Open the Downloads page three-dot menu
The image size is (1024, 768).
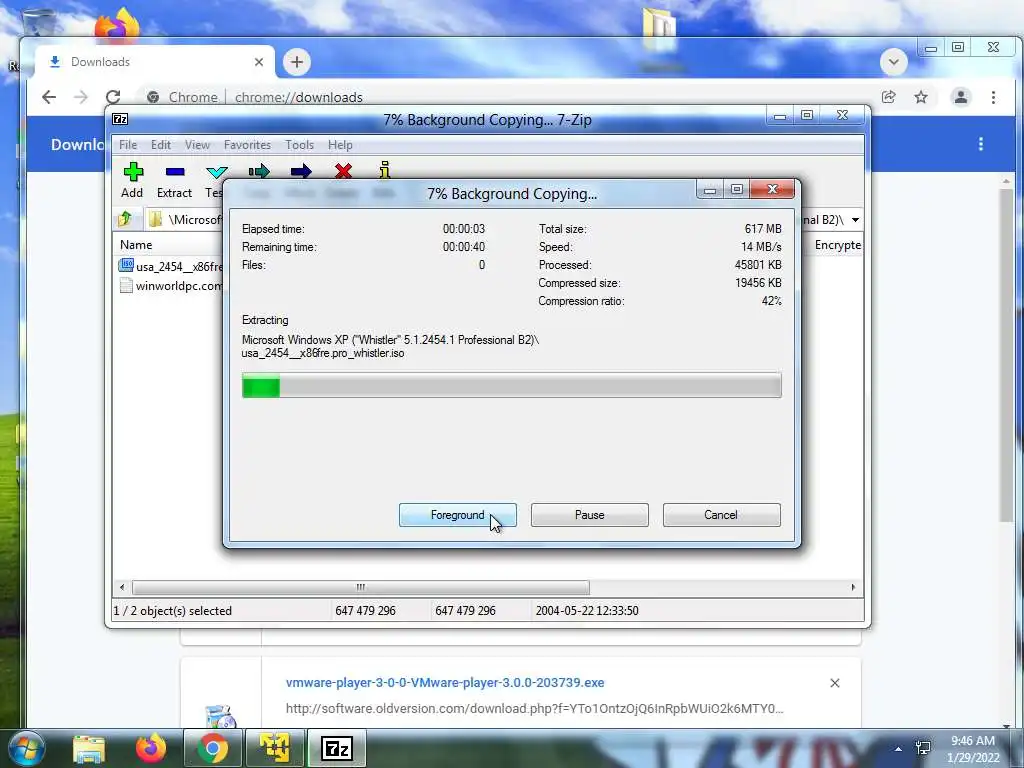tap(980, 144)
